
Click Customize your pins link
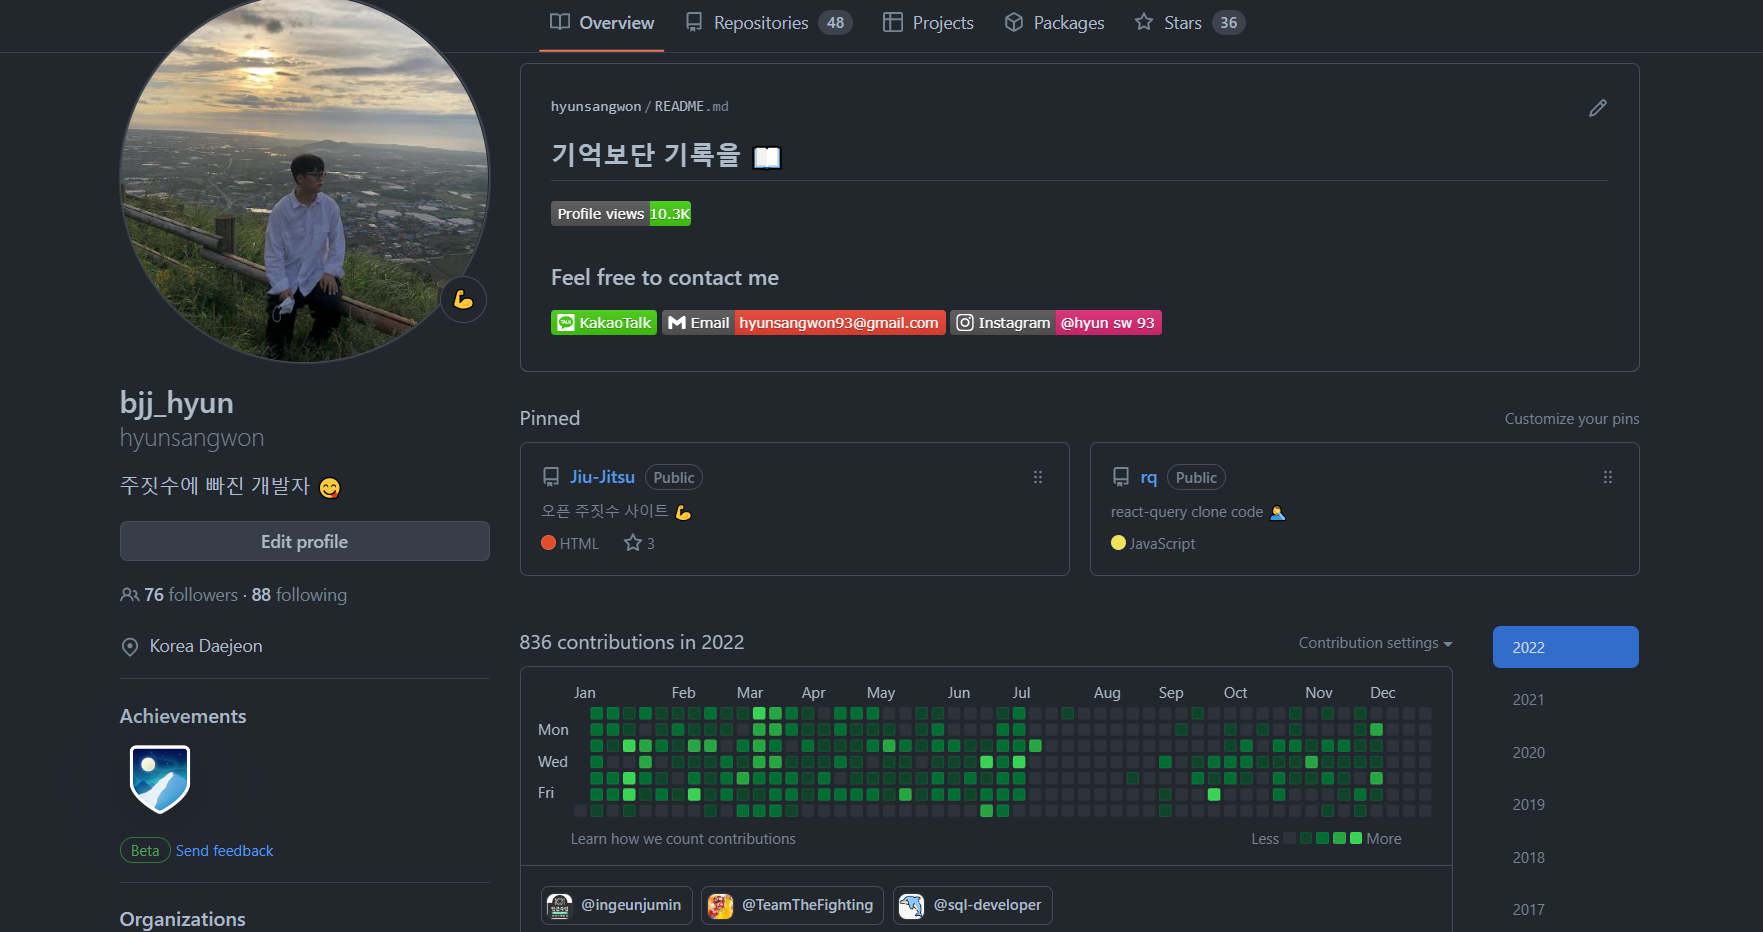(1571, 419)
